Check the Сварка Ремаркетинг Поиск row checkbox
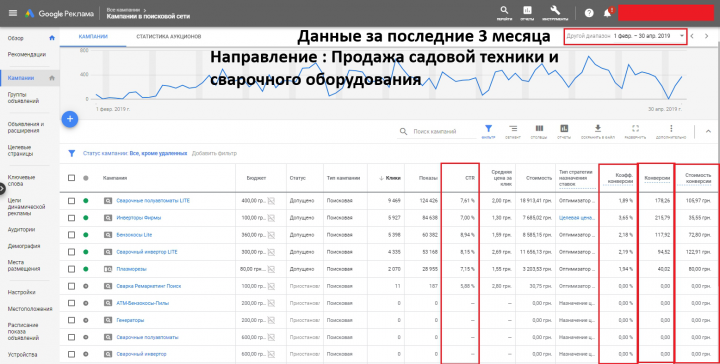The height and width of the screenshot is (364, 720). 71,286
